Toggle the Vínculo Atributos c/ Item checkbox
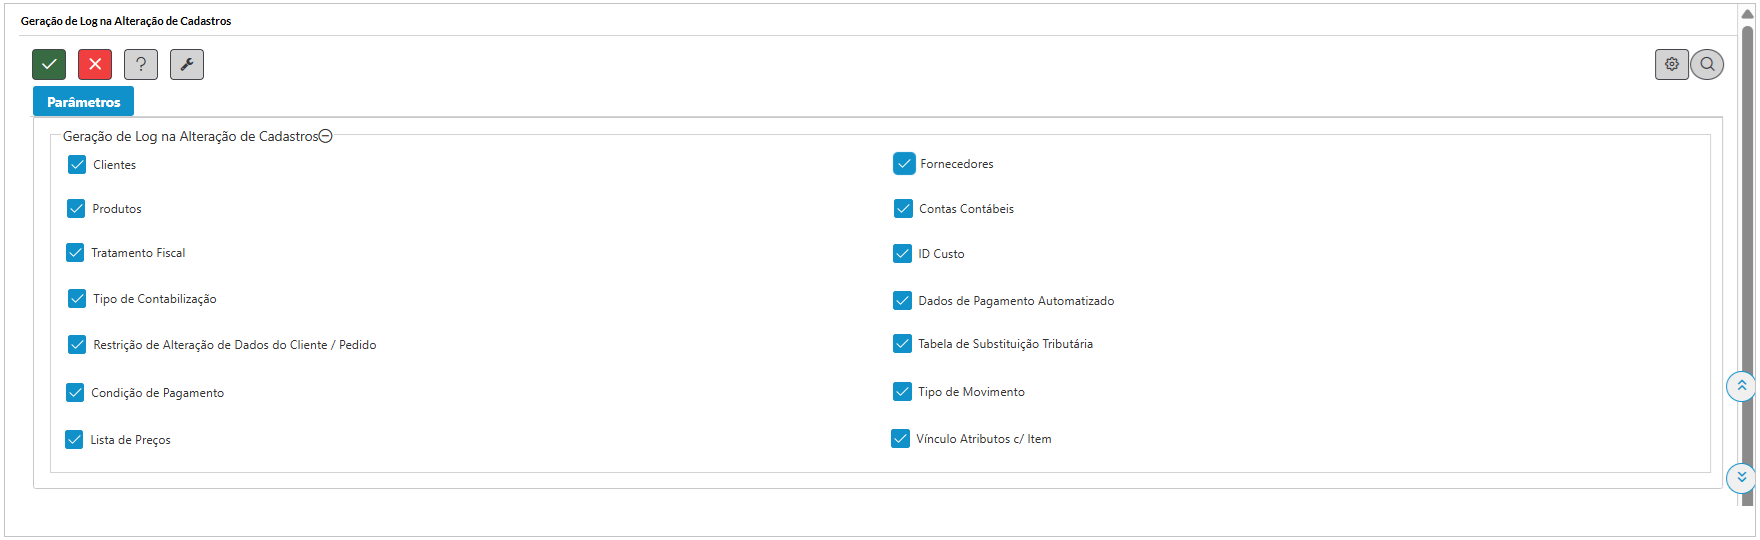The height and width of the screenshot is (540, 1760). (x=900, y=438)
